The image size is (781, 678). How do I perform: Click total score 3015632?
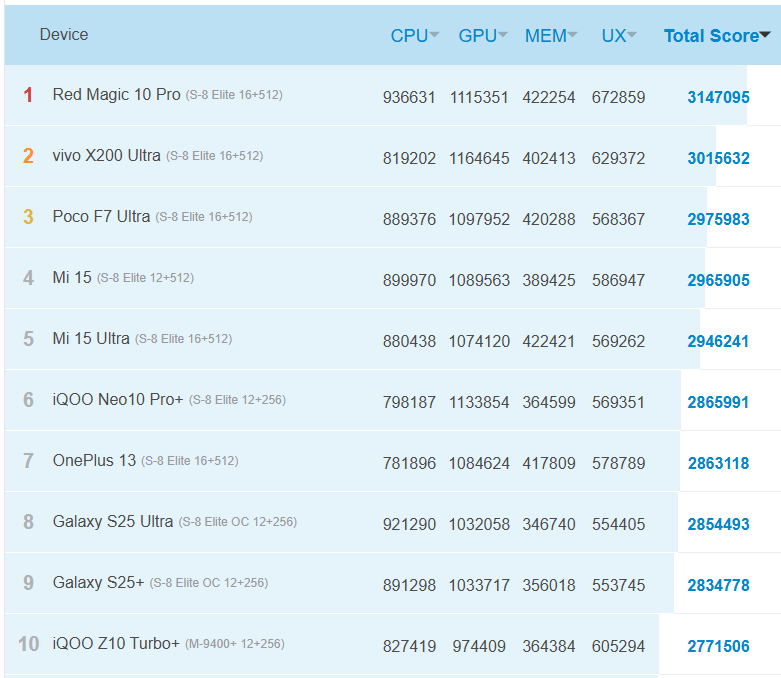(718, 158)
